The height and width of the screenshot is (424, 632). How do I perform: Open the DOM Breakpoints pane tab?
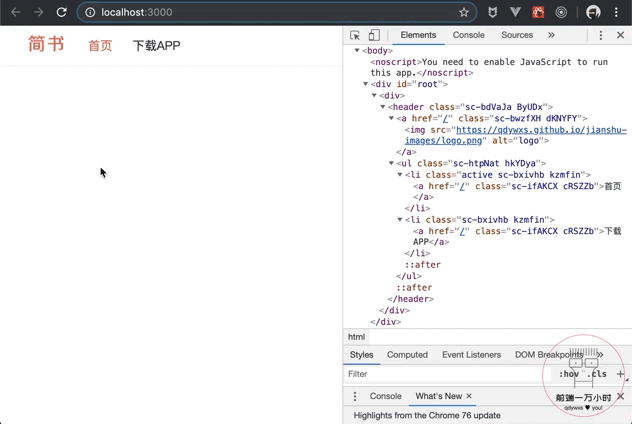point(549,355)
